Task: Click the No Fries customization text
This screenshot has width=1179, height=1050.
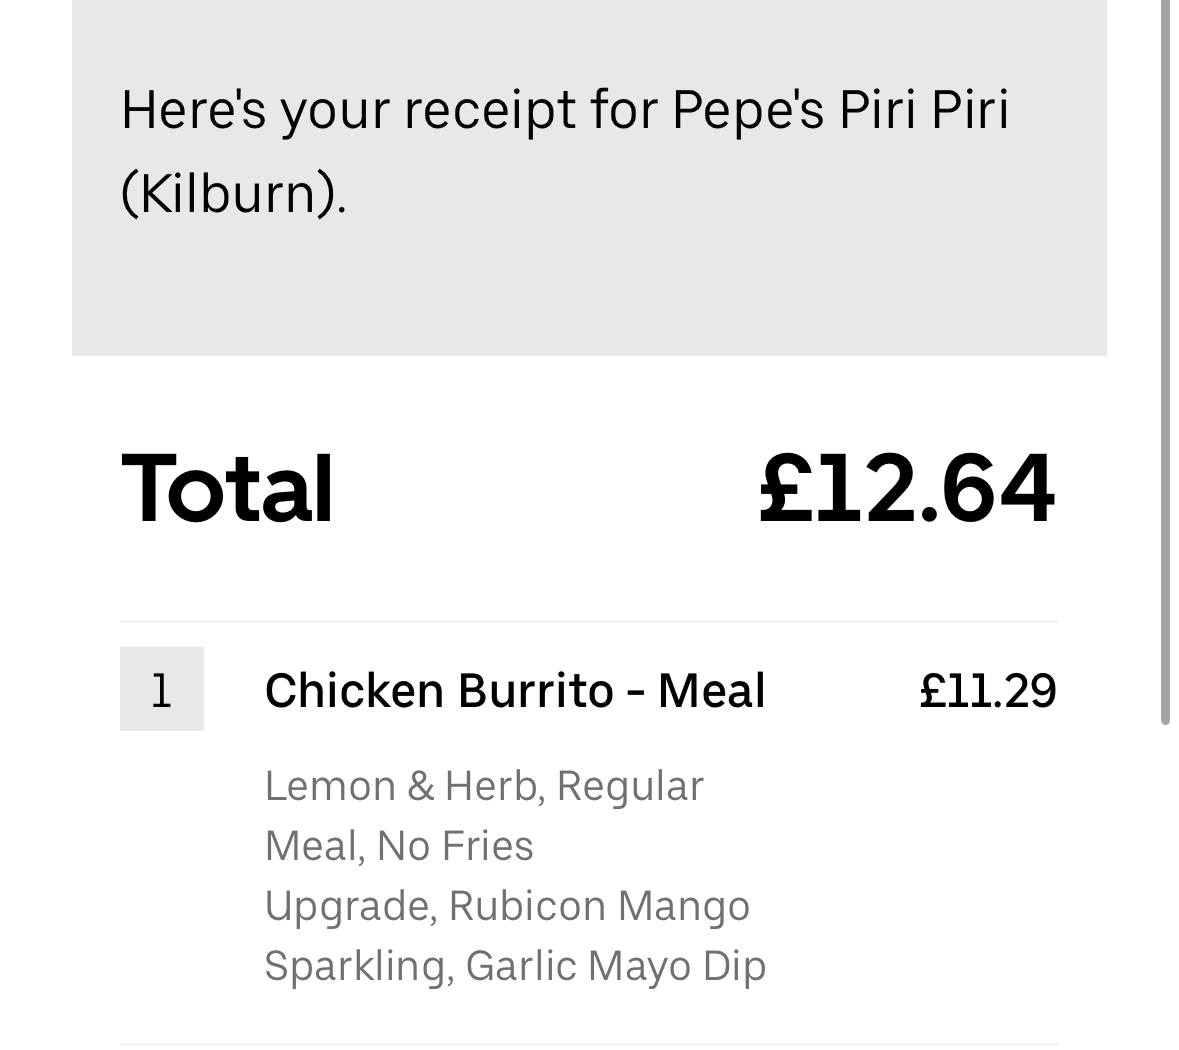Action: [455, 846]
